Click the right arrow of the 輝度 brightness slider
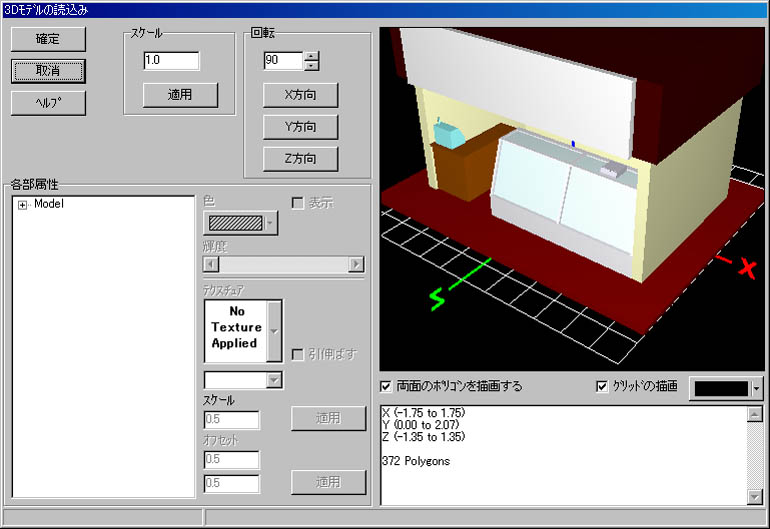This screenshot has height=529, width=770. [x=356, y=264]
